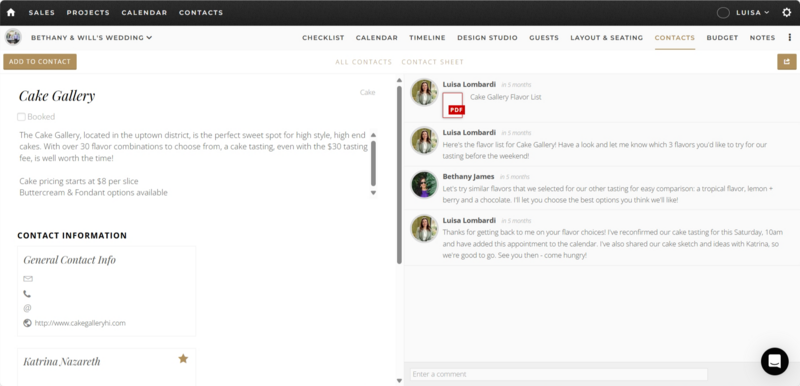The height and width of the screenshot is (386, 800).
Task: Click the description text scrollbar thumb
Action: click(x=373, y=164)
